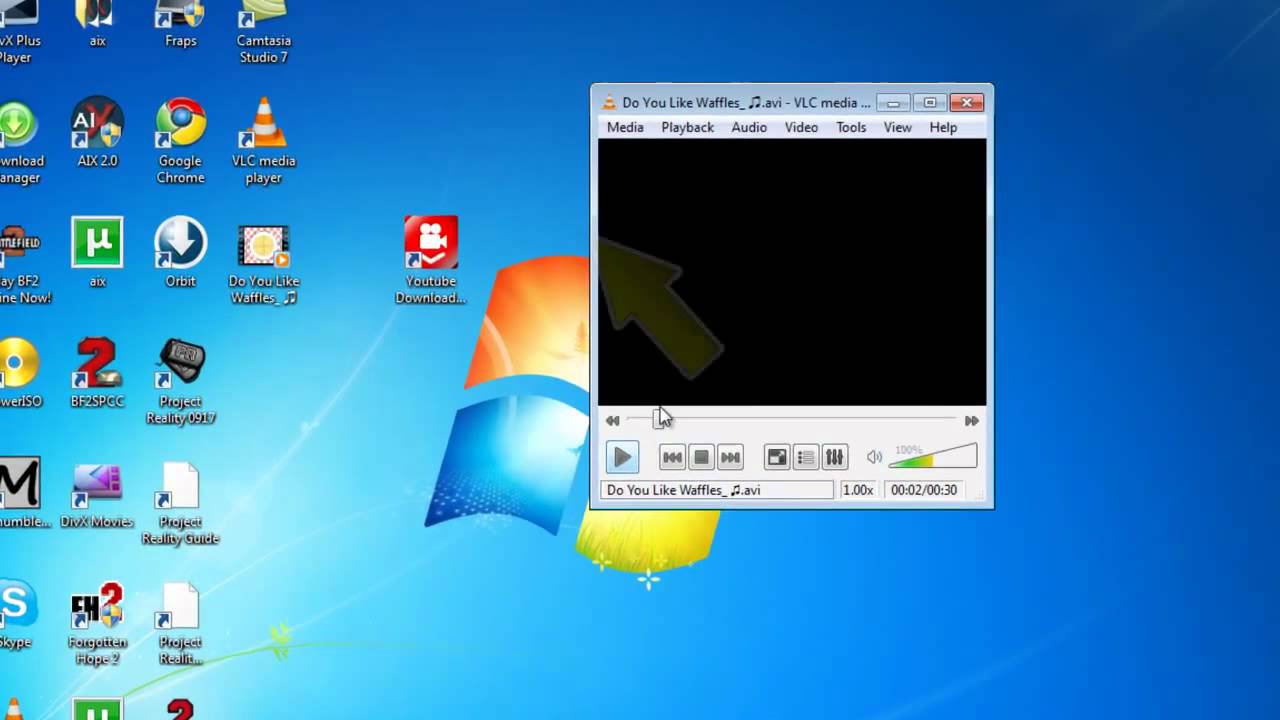1280x720 pixels.
Task: Expand the Audio menu
Action: click(x=748, y=127)
